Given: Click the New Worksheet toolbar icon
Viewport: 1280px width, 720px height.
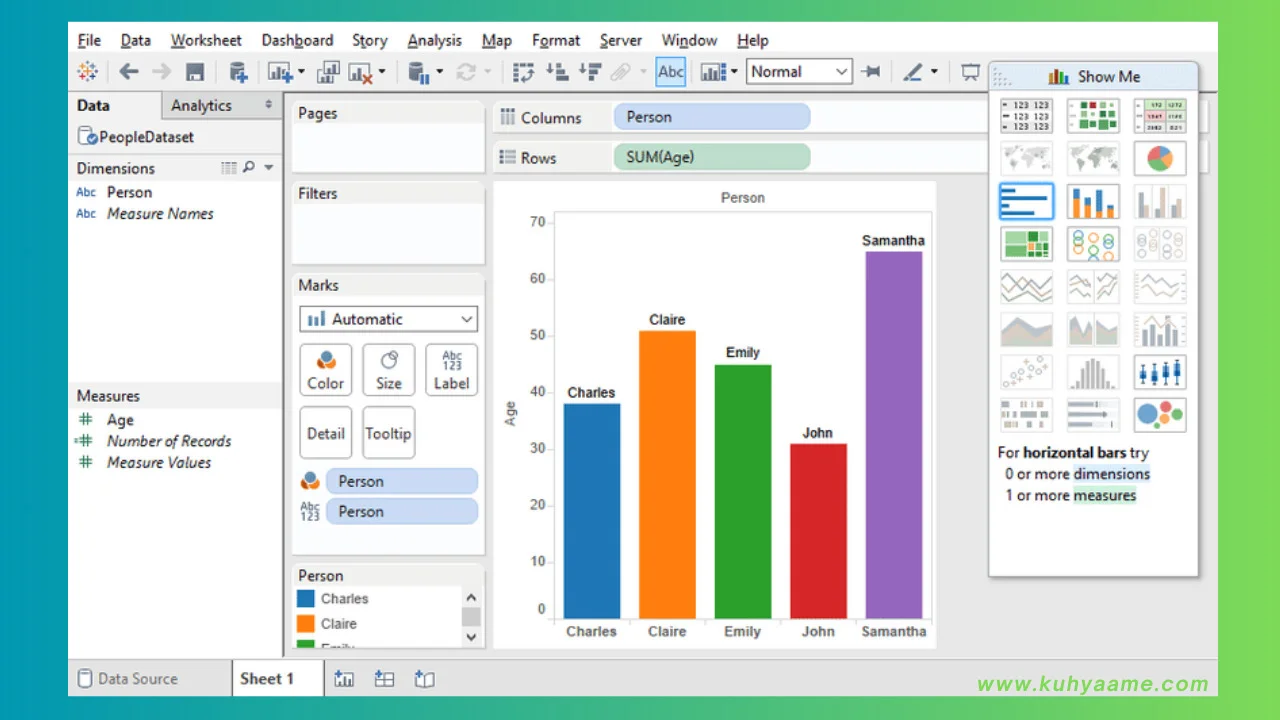Looking at the screenshot, I should coord(279,72).
